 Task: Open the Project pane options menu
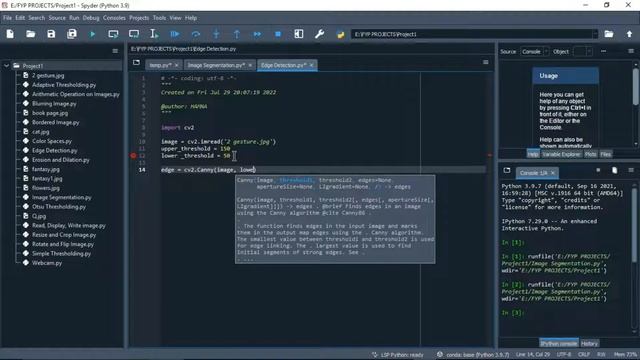tap(115, 51)
